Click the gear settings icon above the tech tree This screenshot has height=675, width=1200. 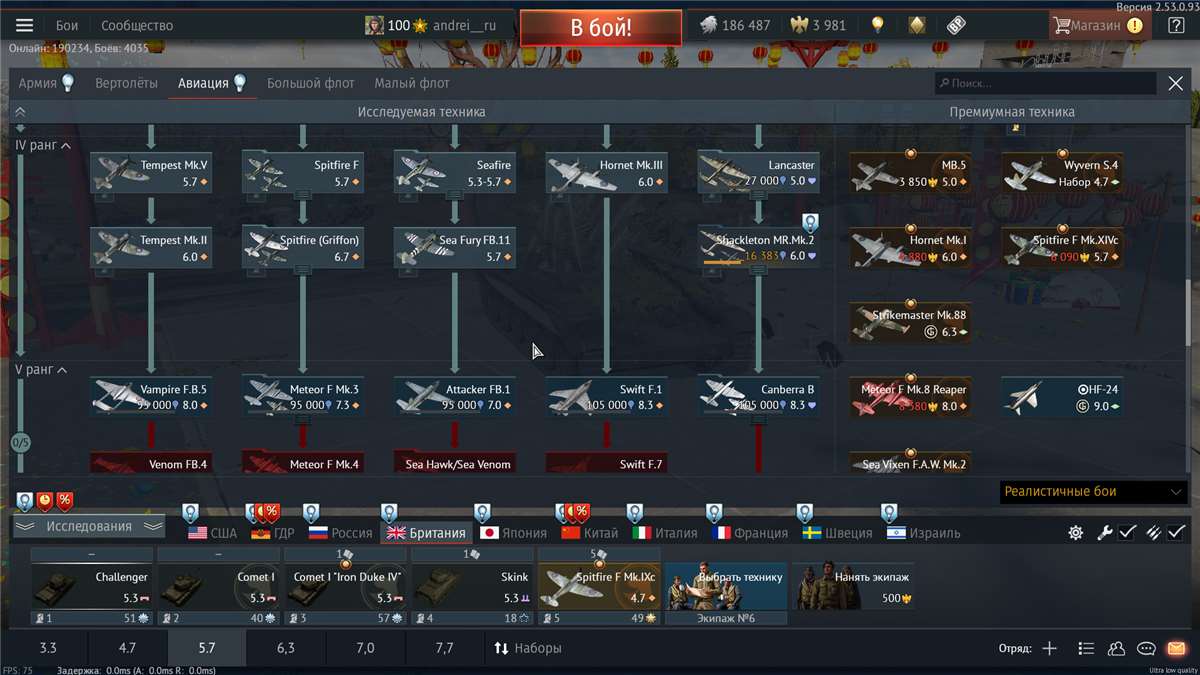click(x=1074, y=533)
